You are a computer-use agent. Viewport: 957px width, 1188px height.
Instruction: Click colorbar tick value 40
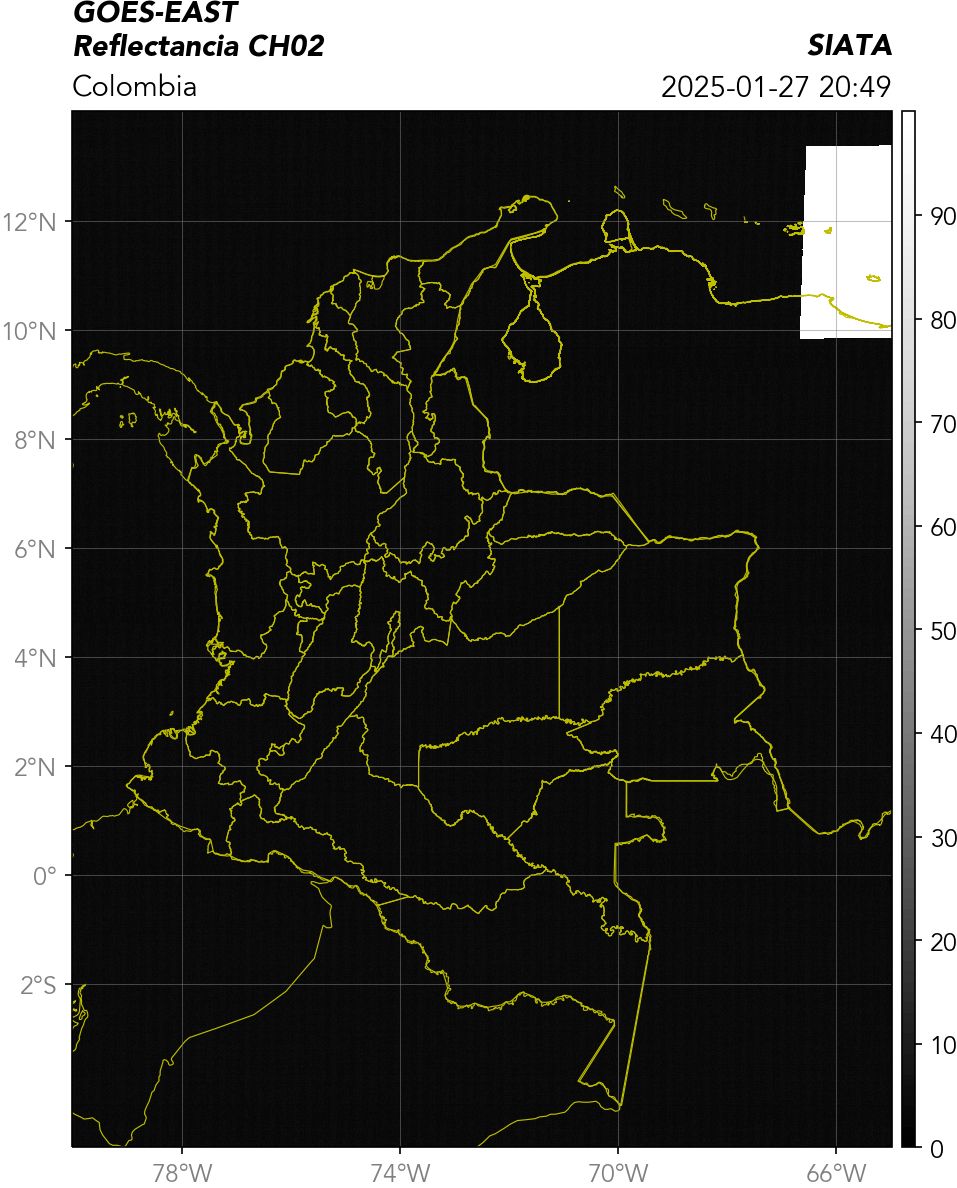(943, 734)
